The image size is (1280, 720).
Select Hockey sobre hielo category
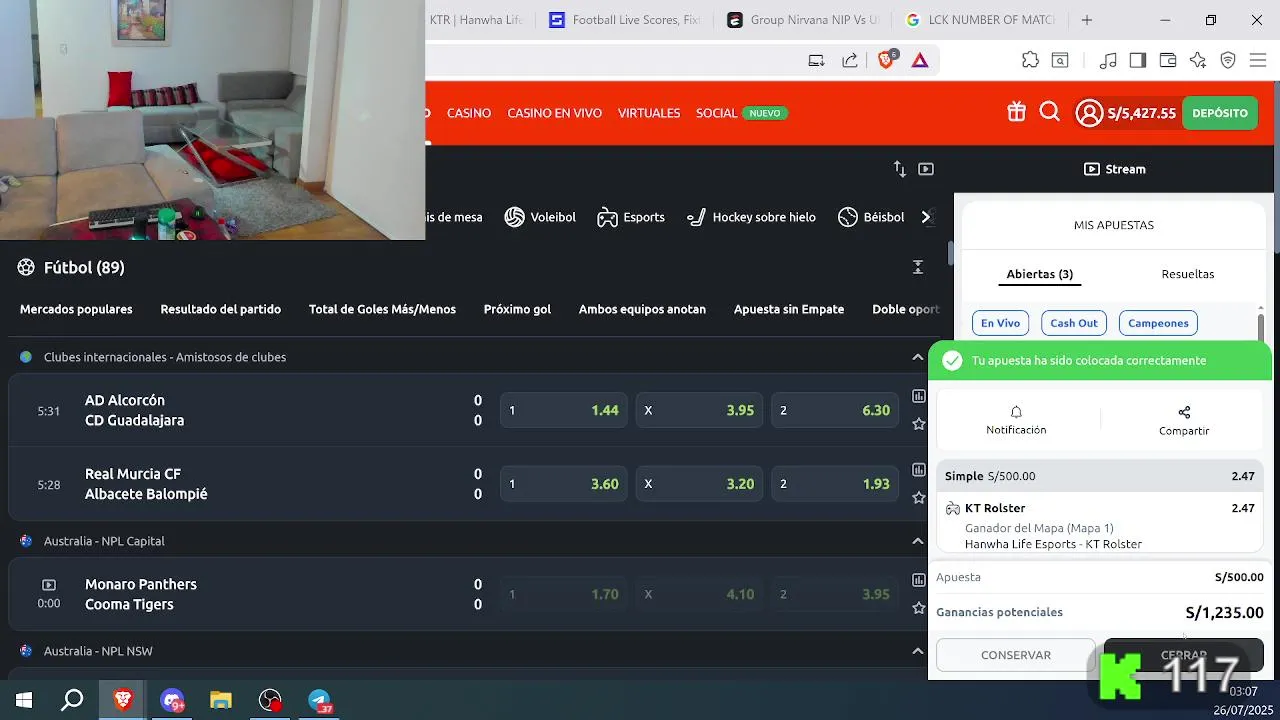(751, 217)
